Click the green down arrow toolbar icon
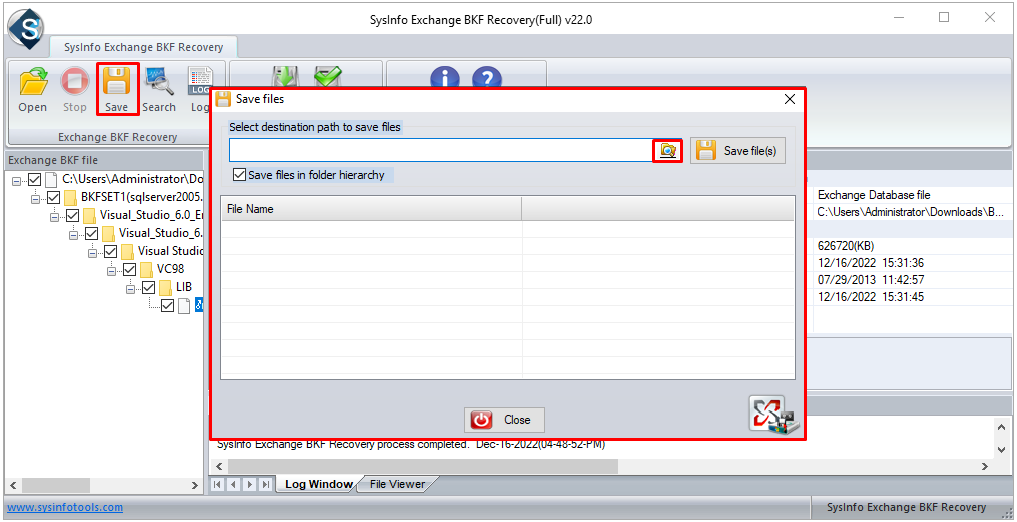This screenshot has height=522, width=1017. point(285,77)
